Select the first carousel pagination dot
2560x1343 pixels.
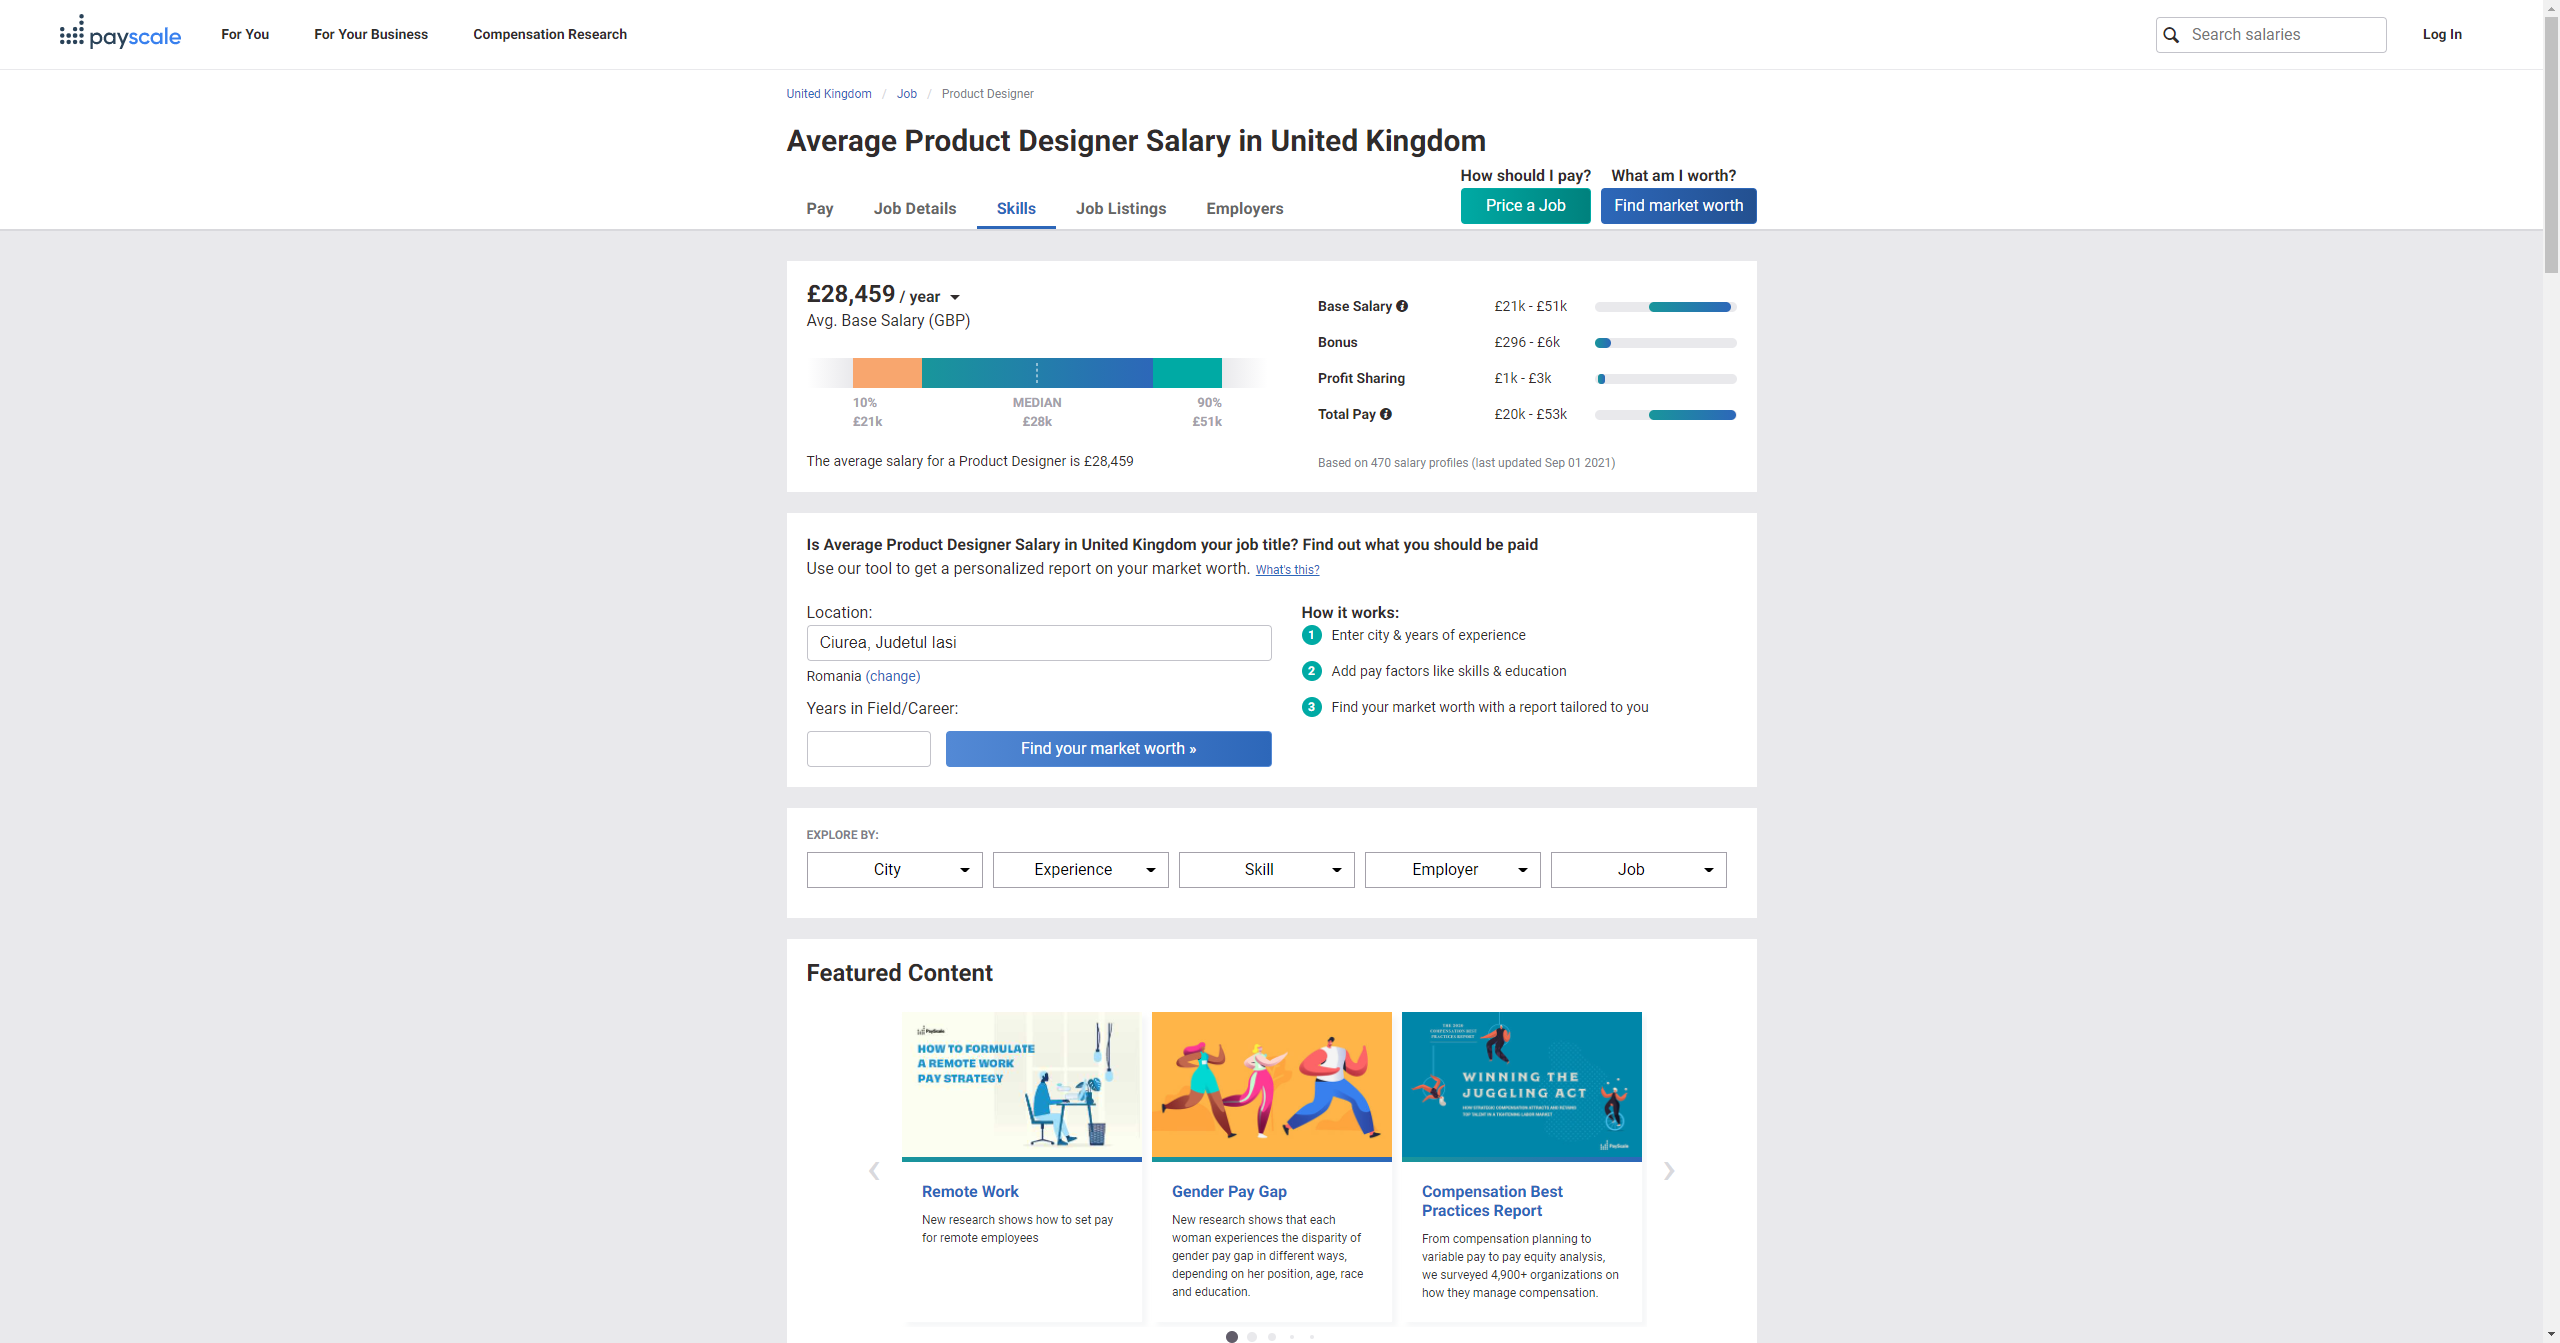click(1232, 1336)
